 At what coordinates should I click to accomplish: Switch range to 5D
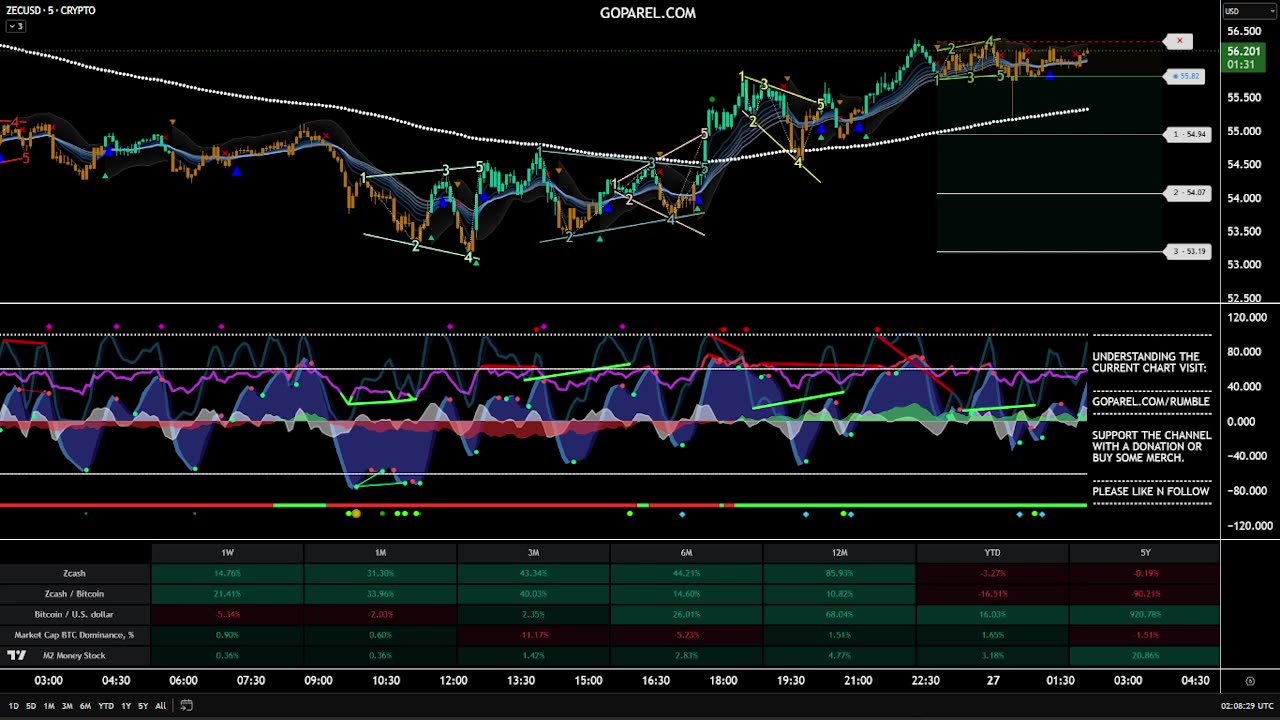(x=31, y=706)
